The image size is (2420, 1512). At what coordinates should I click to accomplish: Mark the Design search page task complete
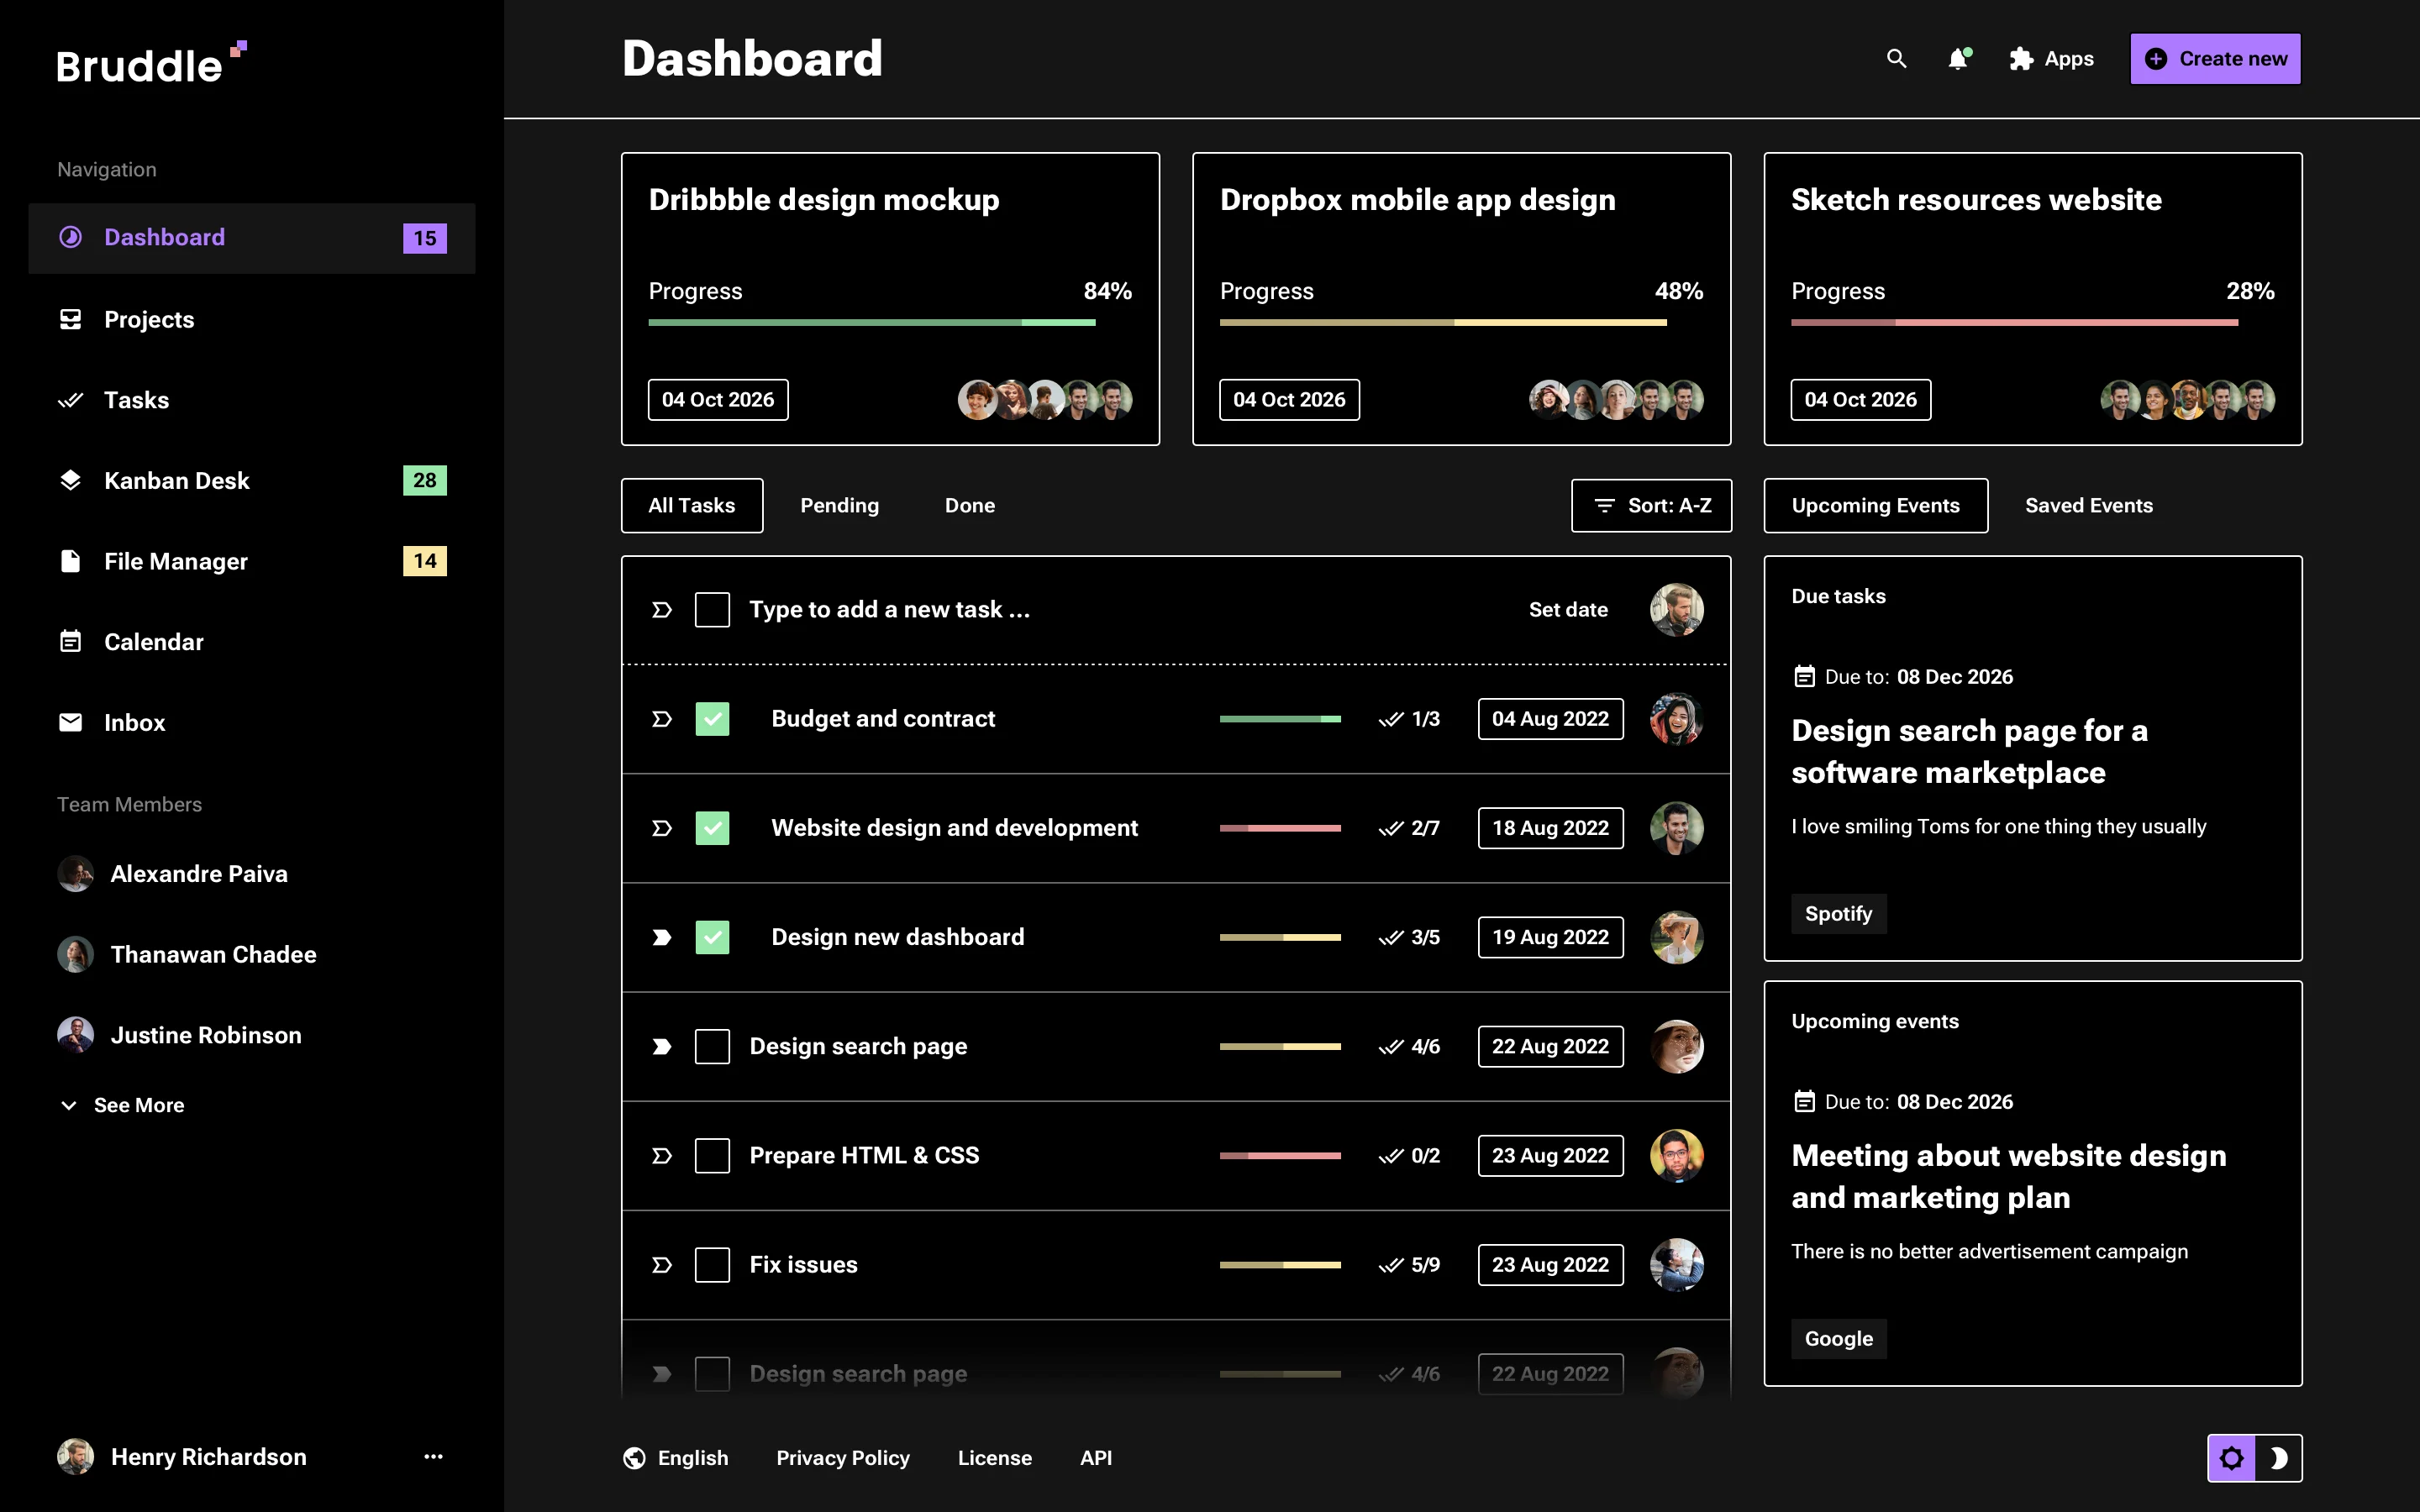[713, 1046]
